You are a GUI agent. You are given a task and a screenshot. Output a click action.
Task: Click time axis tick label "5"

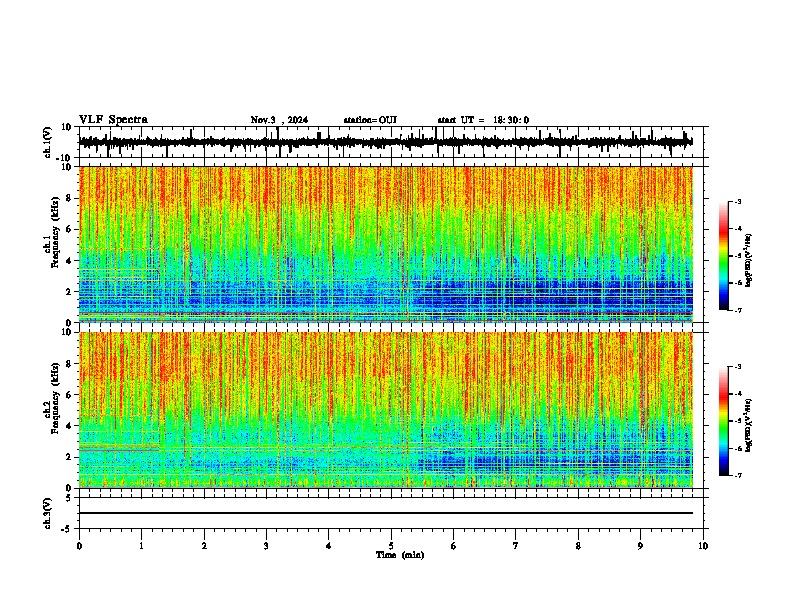pyautogui.click(x=391, y=546)
